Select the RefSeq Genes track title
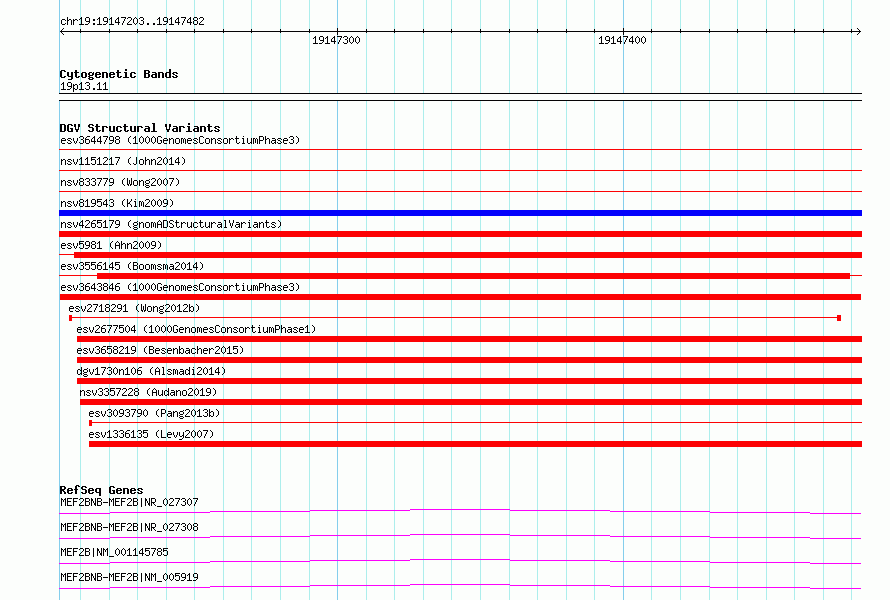The image size is (890, 600). (x=102, y=490)
